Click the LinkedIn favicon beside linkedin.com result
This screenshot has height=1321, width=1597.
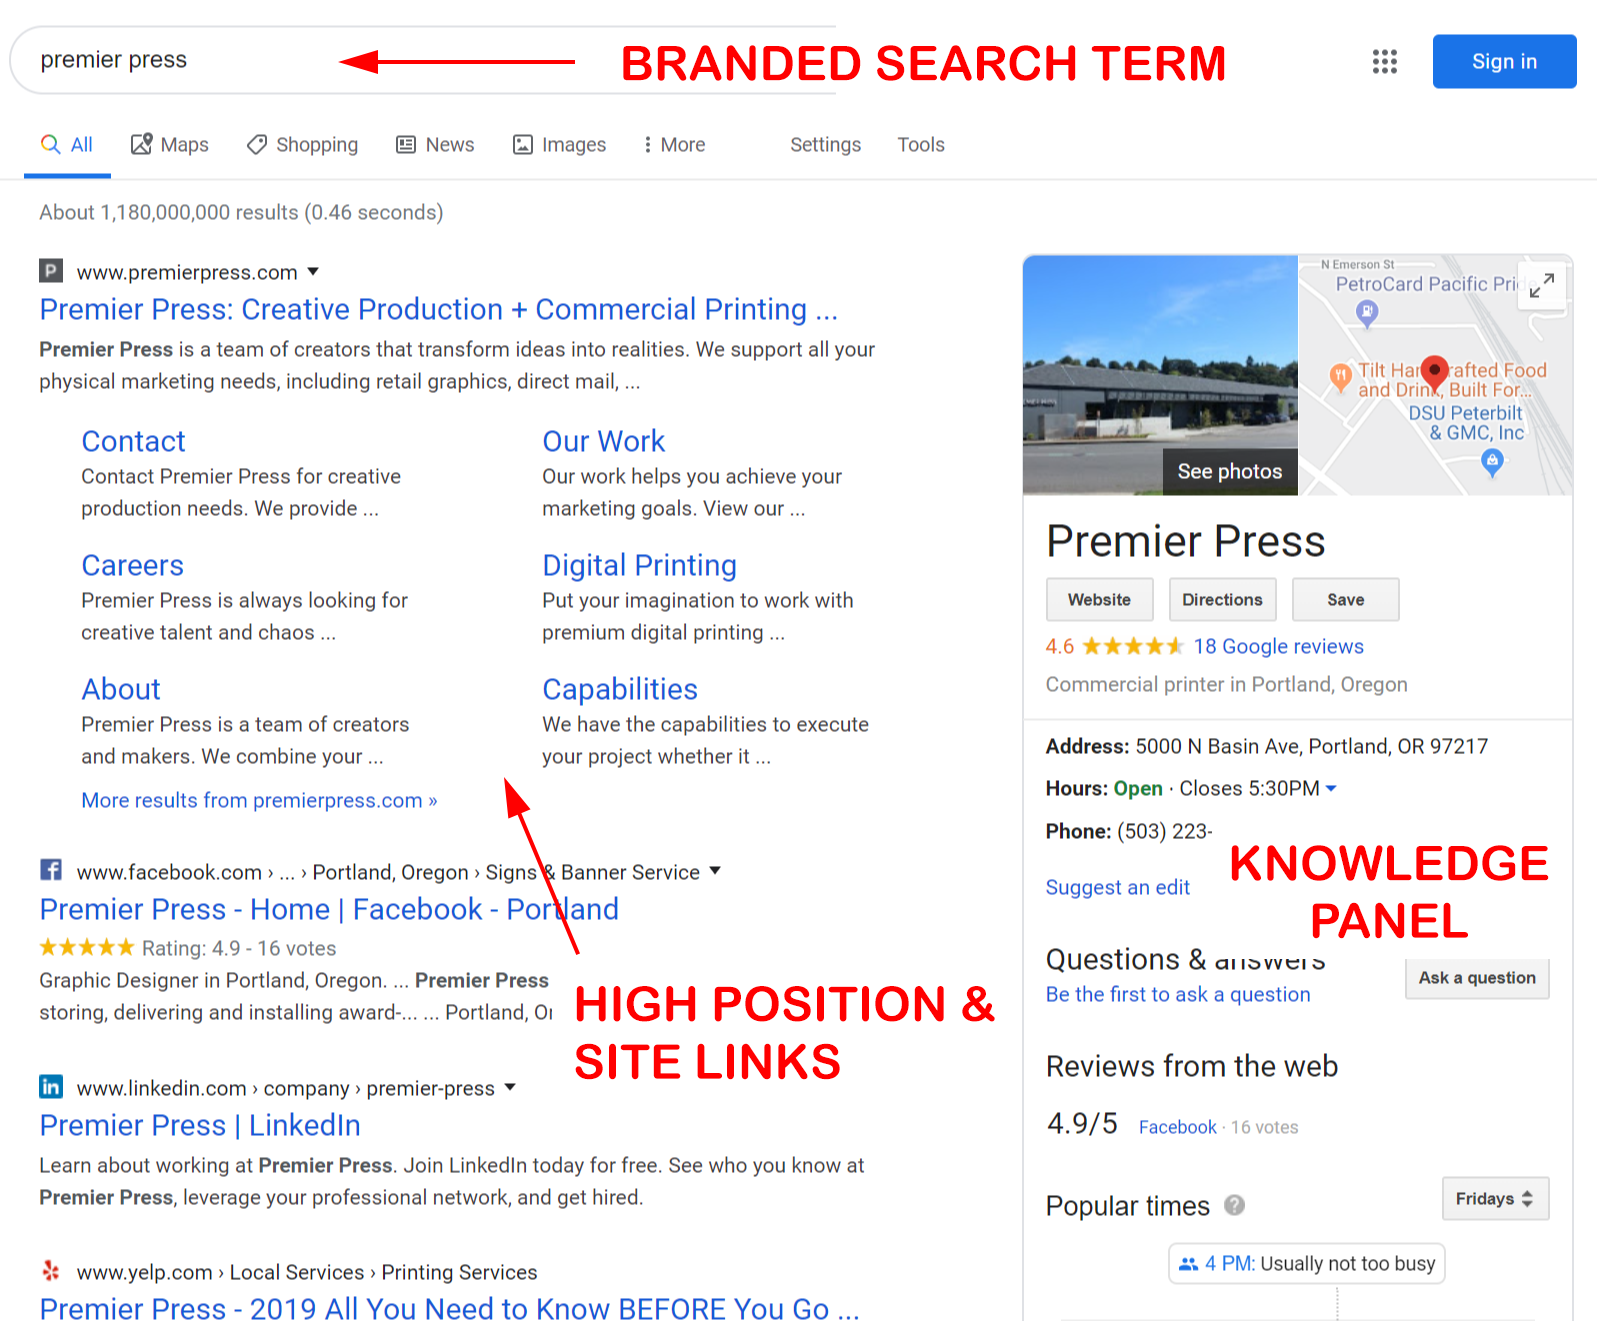(x=51, y=1086)
